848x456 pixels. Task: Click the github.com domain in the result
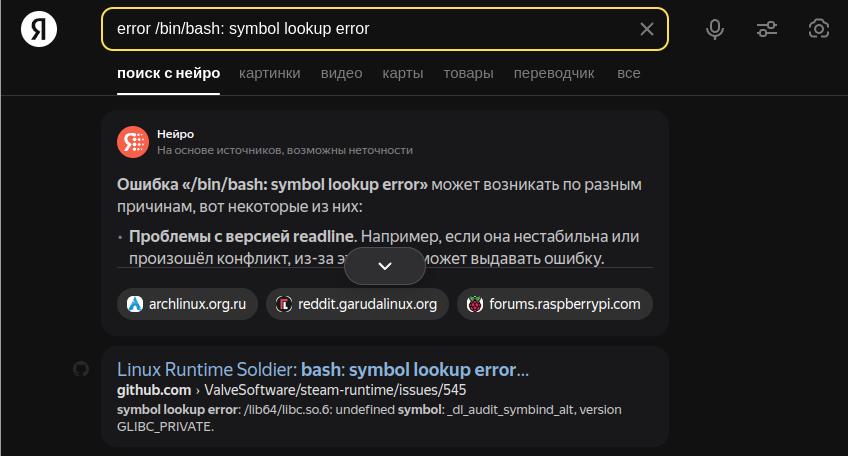(x=154, y=390)
